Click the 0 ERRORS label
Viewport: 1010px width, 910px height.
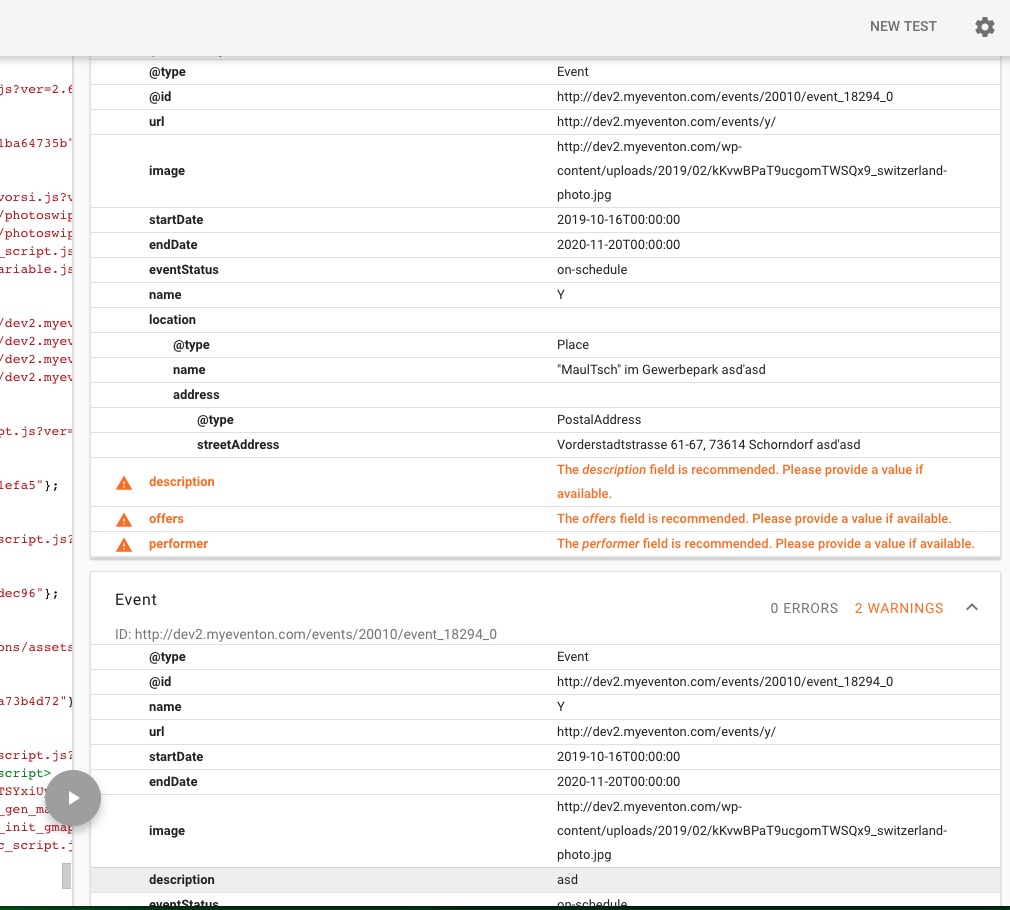point(803,608)
